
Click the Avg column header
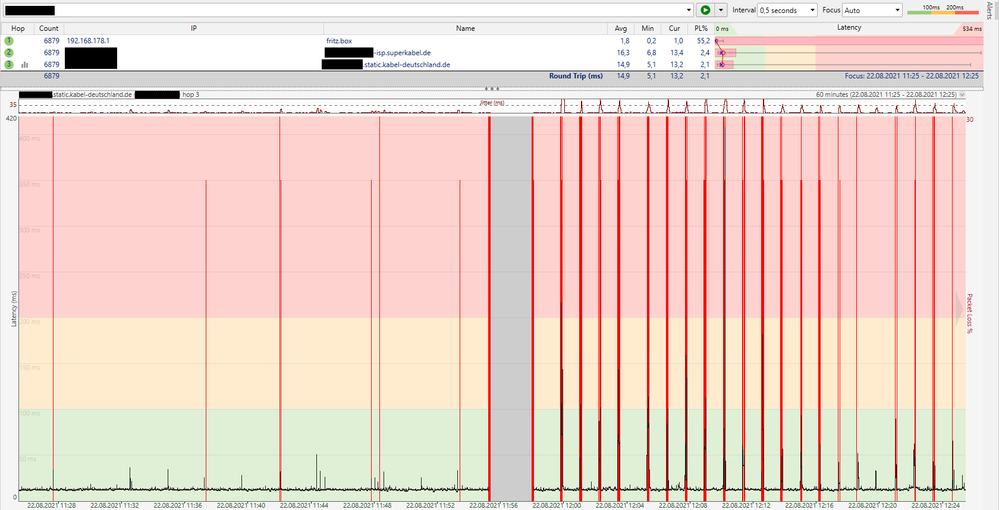pos(621,28)
